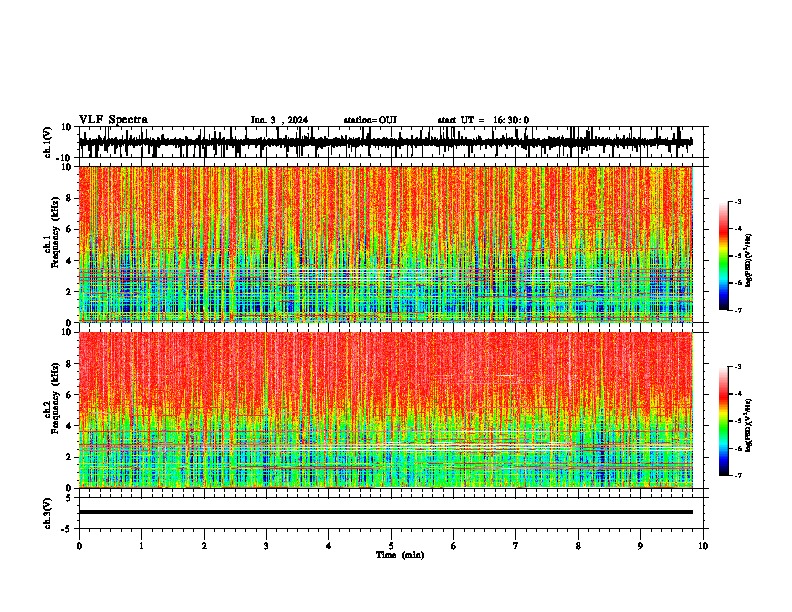Select the date text "Jan. 3 , 2024"
This screenshot has height=612, width=792.
click(279, 120)
